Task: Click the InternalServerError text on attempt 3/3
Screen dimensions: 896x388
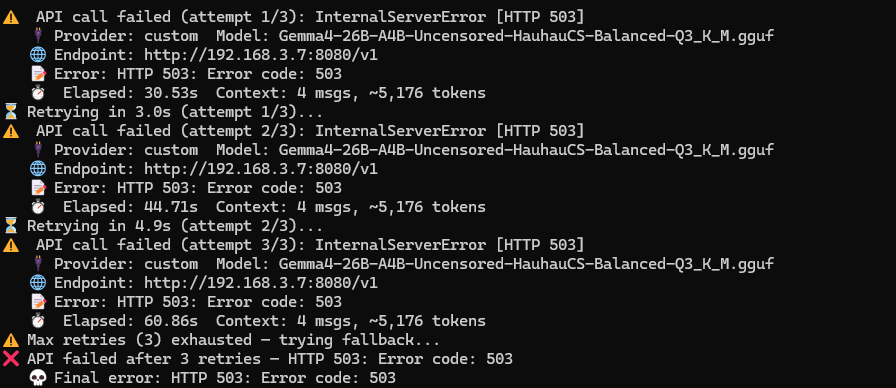Action: coord(401,245)
